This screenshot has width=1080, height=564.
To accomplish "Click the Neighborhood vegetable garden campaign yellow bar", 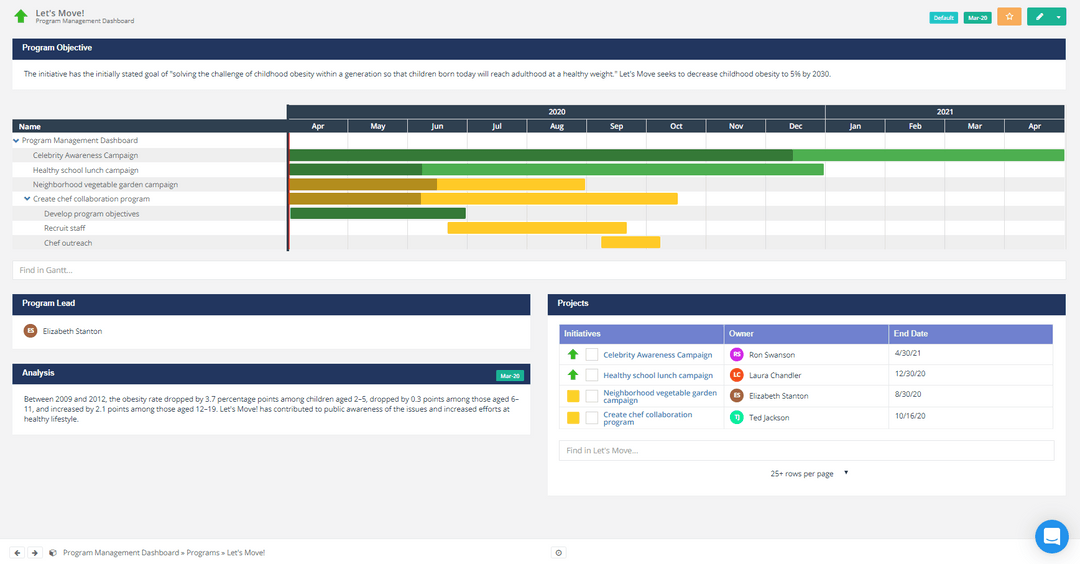I will point(437,185).
